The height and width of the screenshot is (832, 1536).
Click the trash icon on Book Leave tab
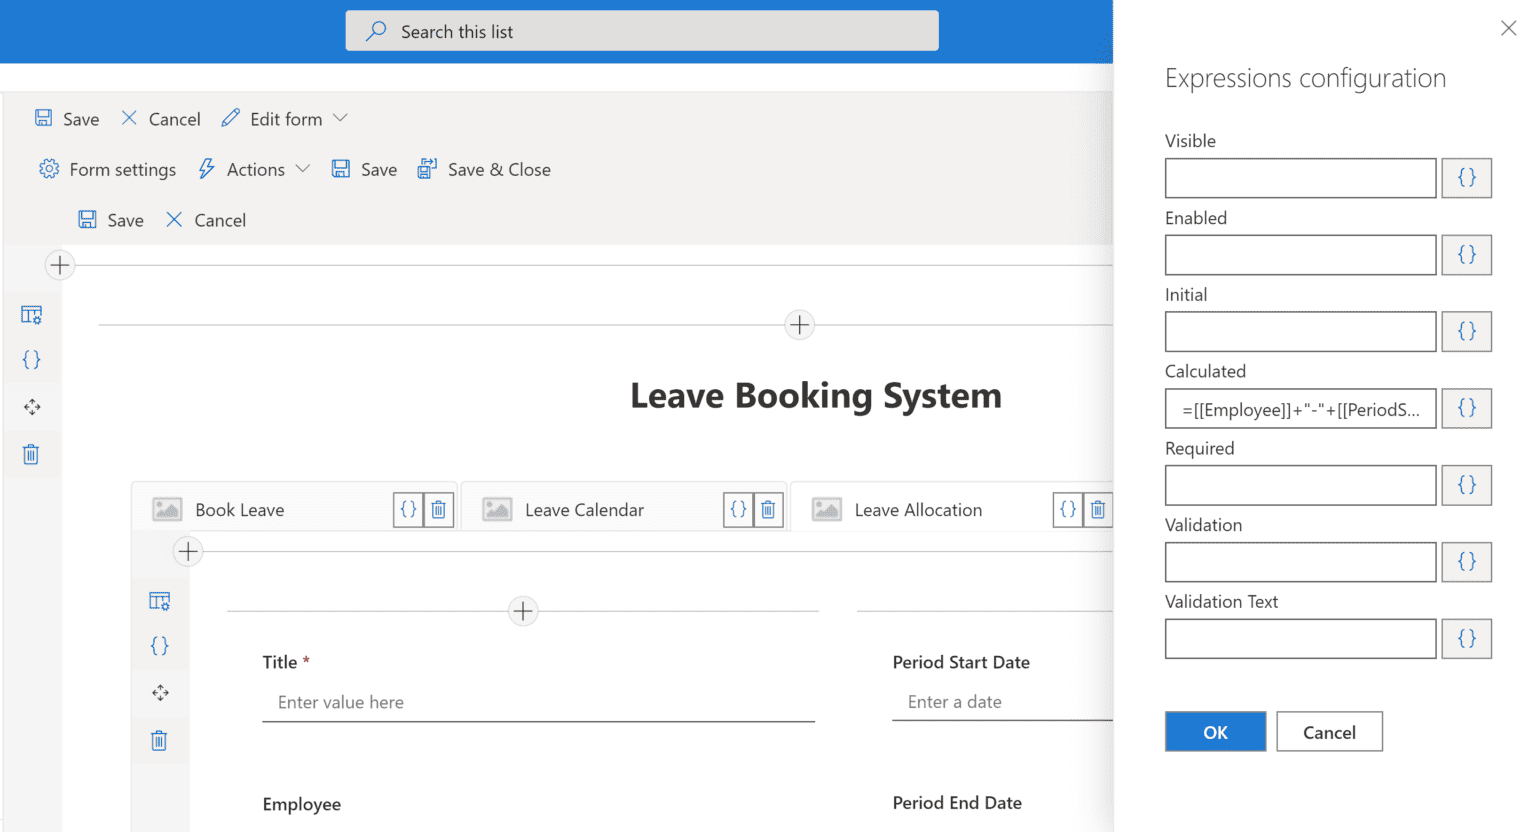(438, 509)
